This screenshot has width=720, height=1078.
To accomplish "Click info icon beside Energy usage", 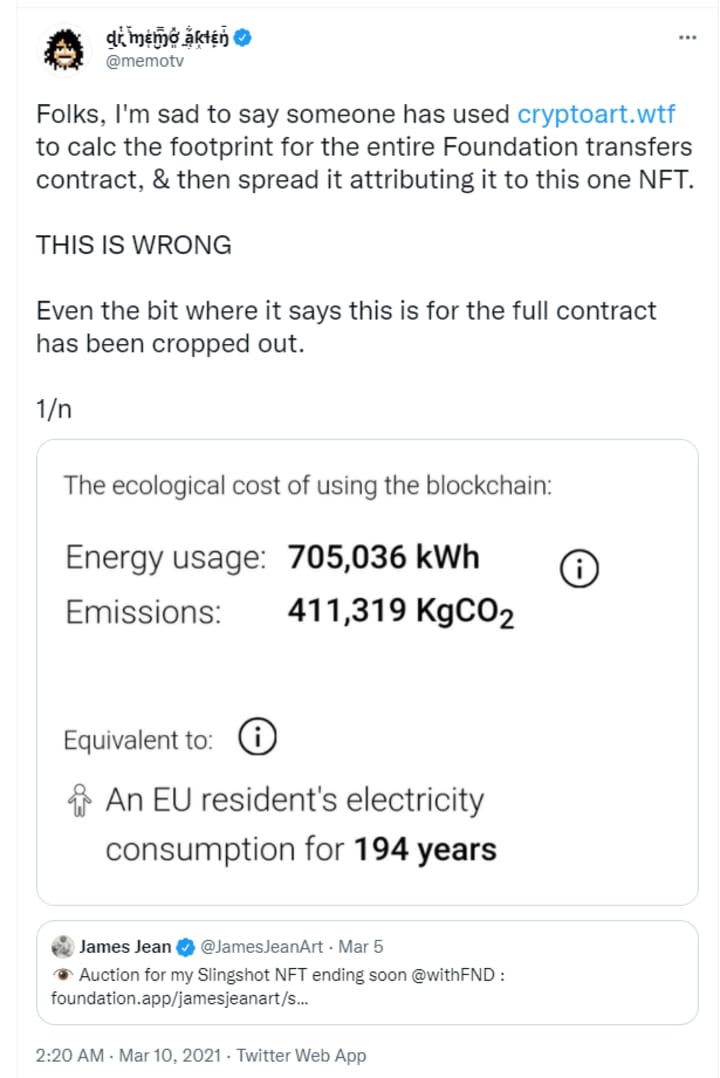I will point(580,568).
